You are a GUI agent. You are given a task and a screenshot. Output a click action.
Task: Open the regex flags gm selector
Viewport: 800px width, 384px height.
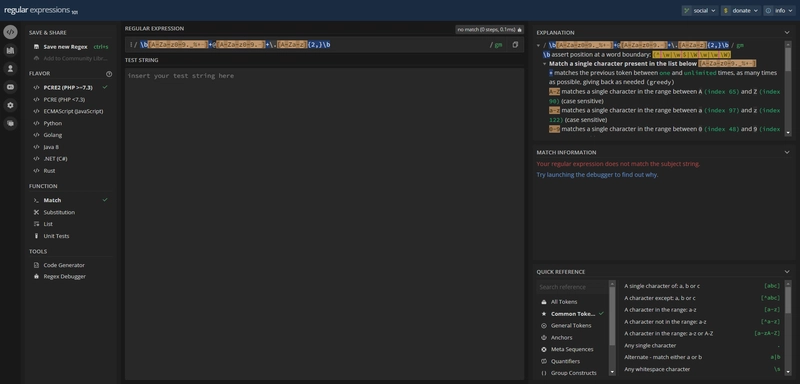pyautogui.click(x=498, y=45)
